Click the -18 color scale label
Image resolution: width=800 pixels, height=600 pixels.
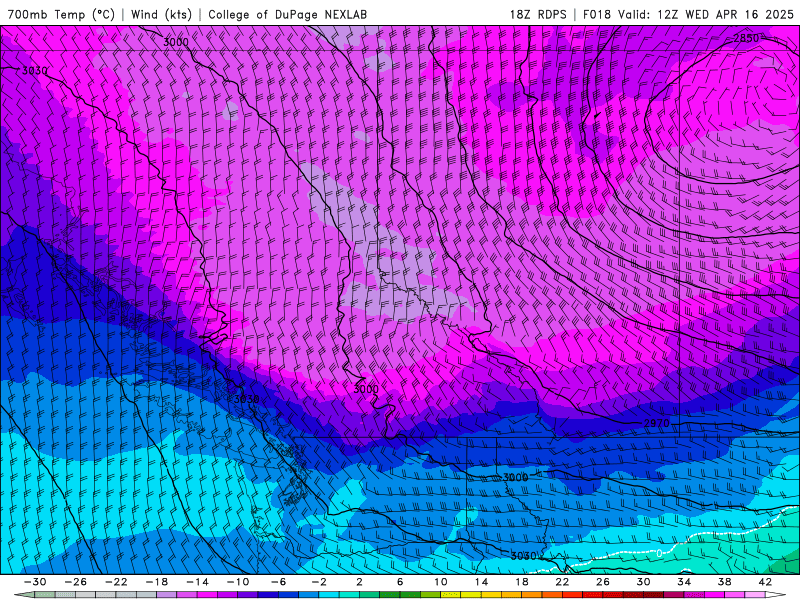[x=157, y=582]
